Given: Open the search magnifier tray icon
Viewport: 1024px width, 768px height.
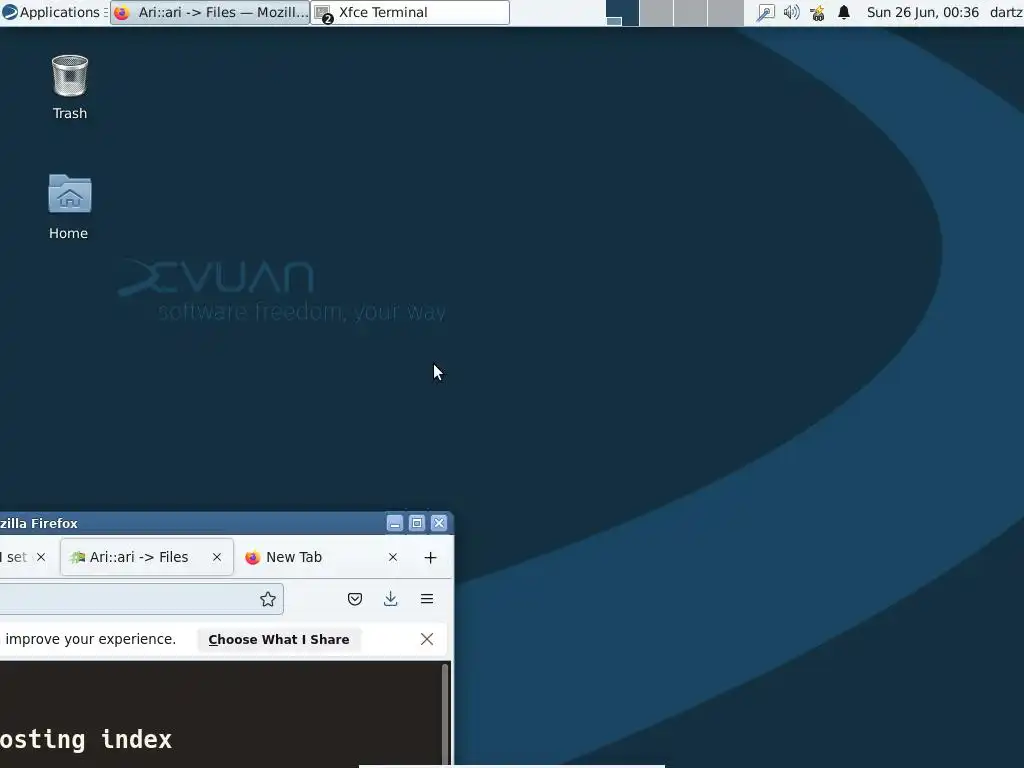Looking at the screenshot, I should [765, 12].
